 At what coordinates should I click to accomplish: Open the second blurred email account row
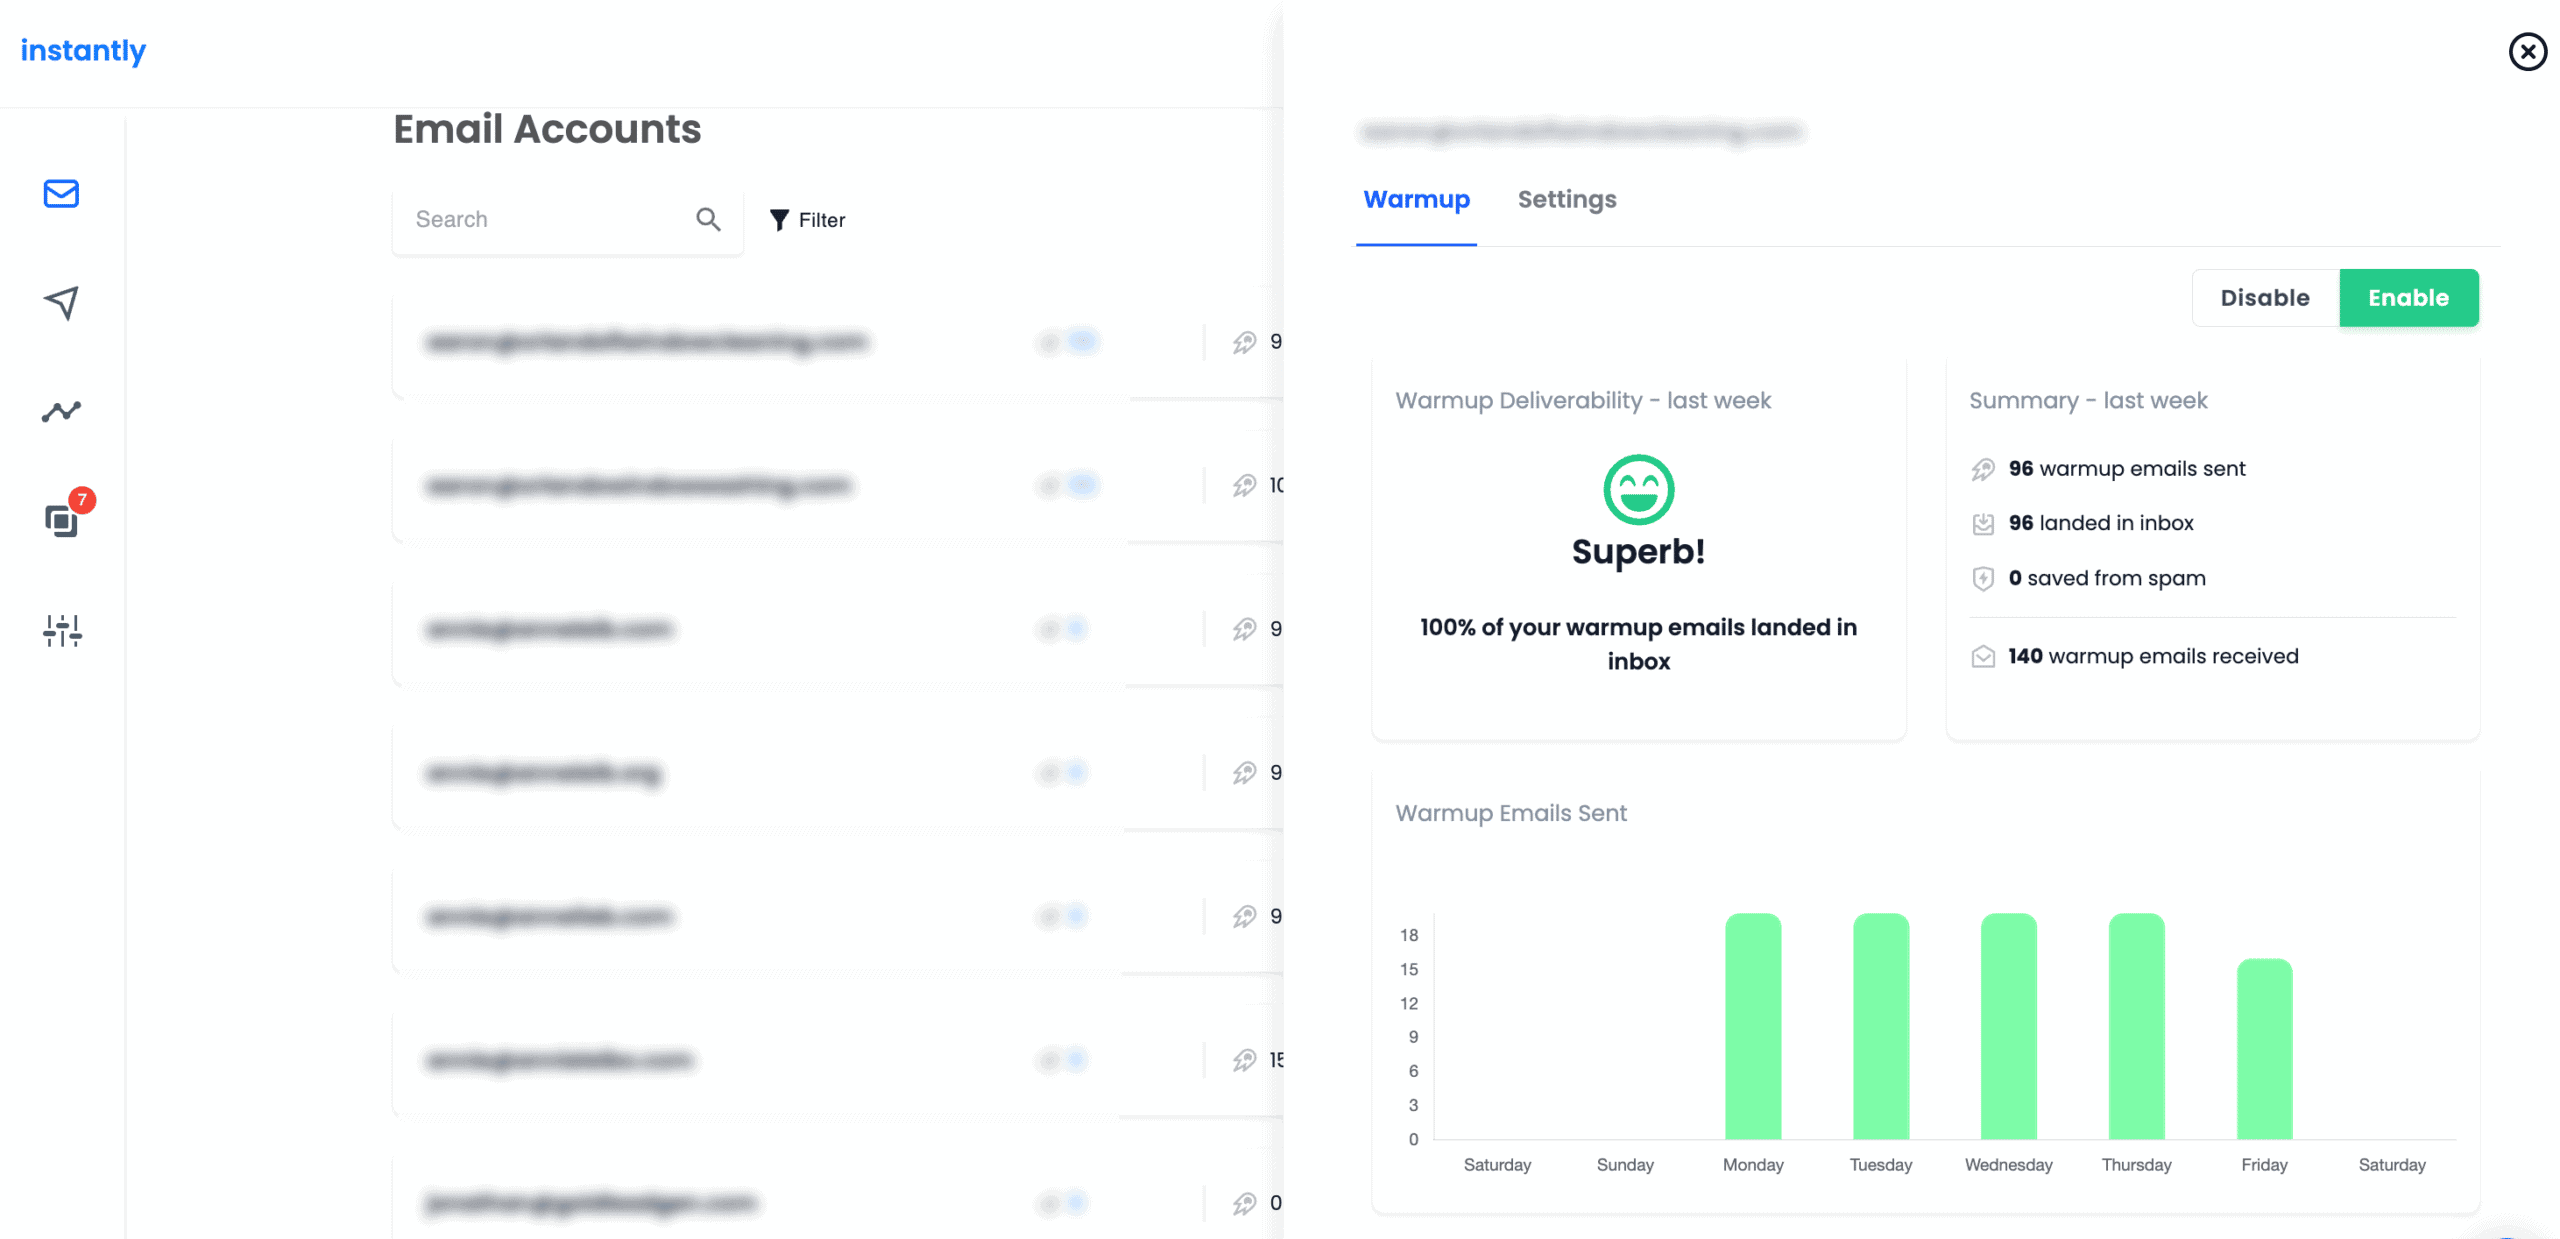pyautogui.click(x=838, y=485)
